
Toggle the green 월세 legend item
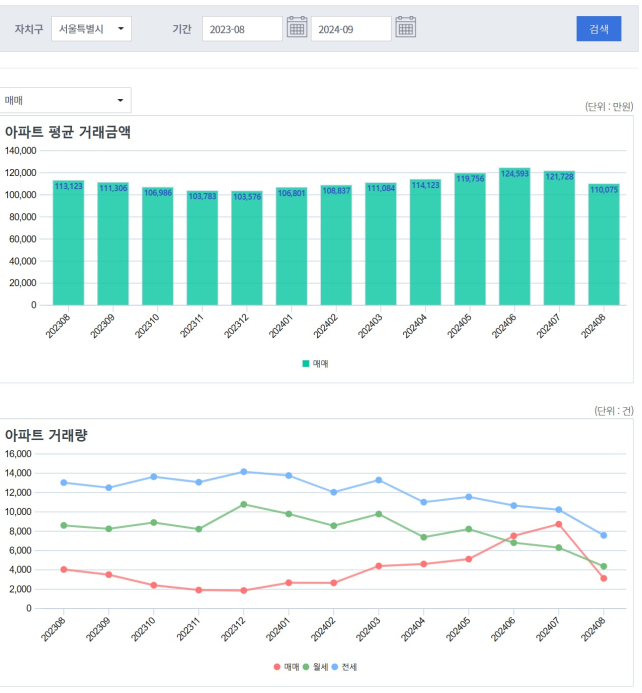[x=315, y=667]
